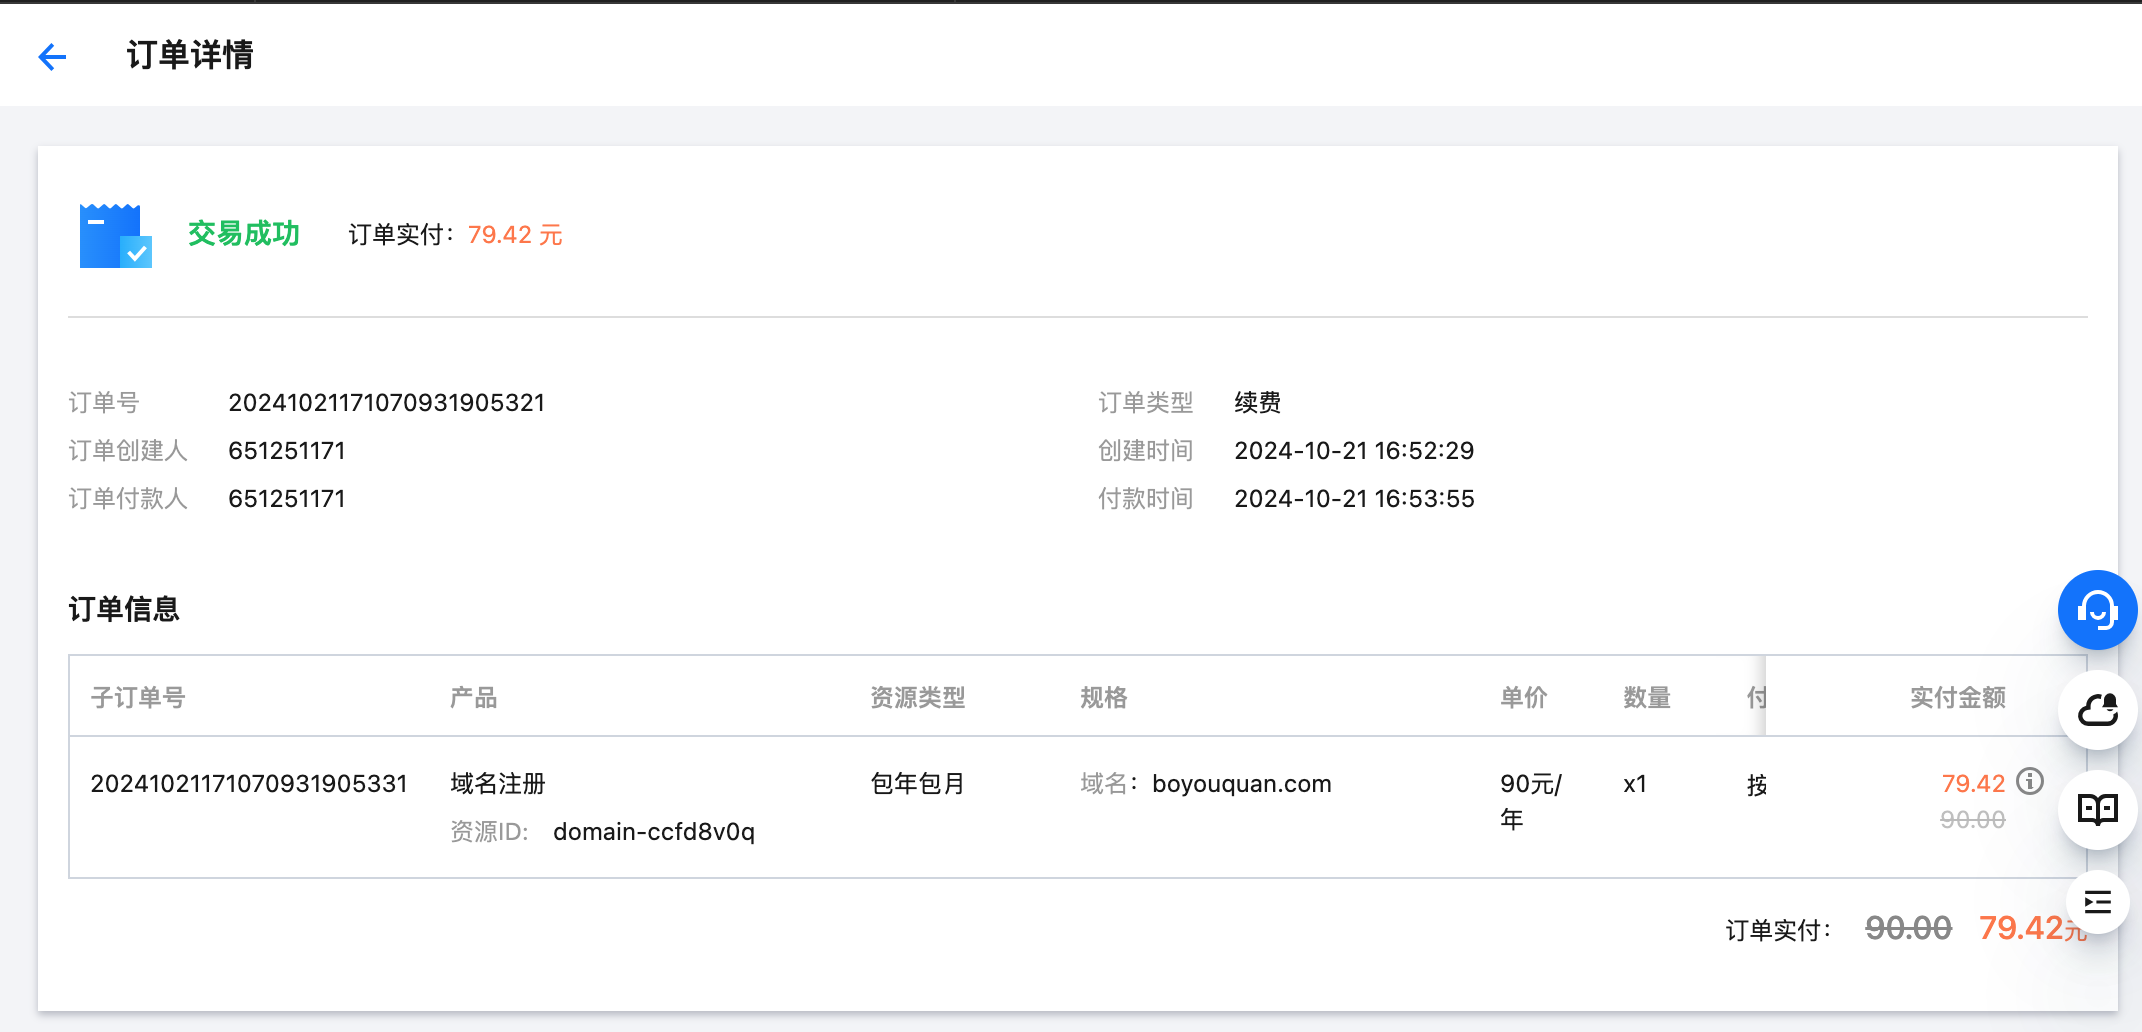This screenshot has height=1032, width=2142.
Task: Click the back arrow to leave order details
Action: point(52,57)
